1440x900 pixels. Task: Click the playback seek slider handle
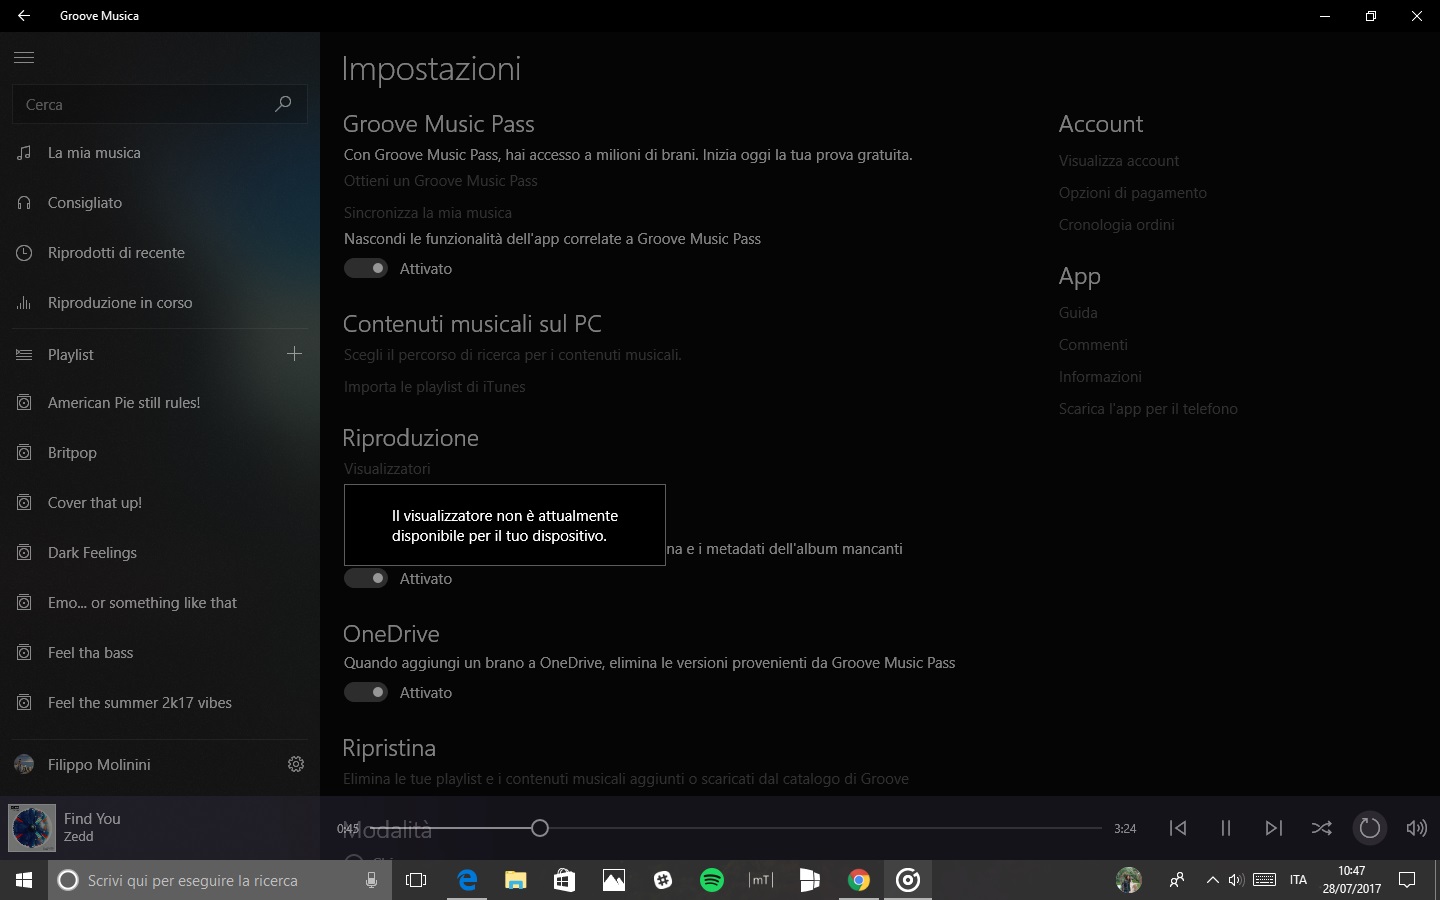[x=540, y=828]
